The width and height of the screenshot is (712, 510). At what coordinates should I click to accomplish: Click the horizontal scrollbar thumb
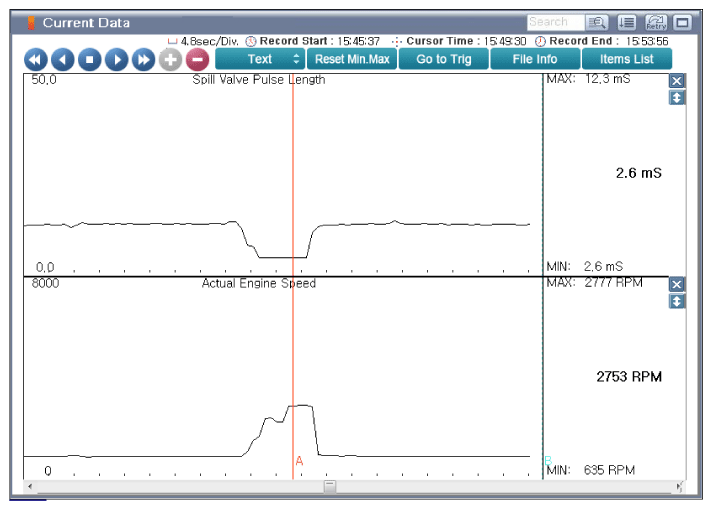click(x=330, y=486)
